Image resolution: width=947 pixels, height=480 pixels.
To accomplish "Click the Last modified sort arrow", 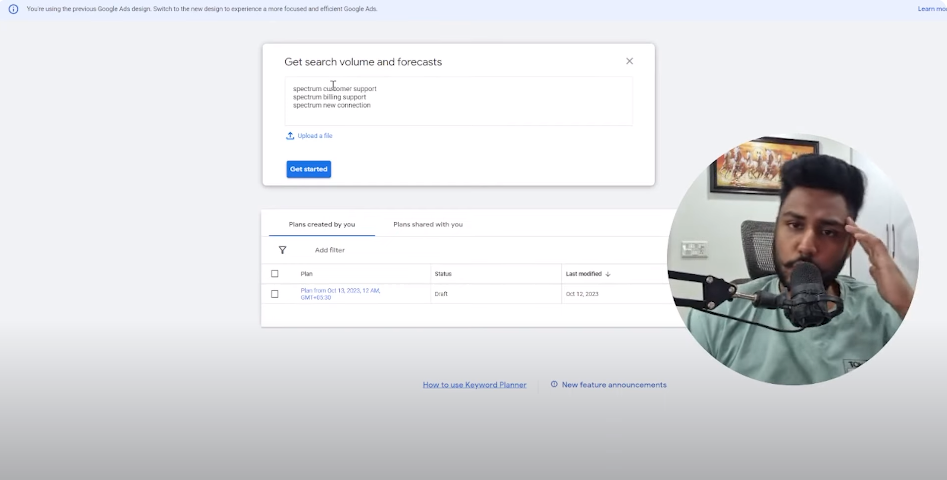I will (608, 274).
